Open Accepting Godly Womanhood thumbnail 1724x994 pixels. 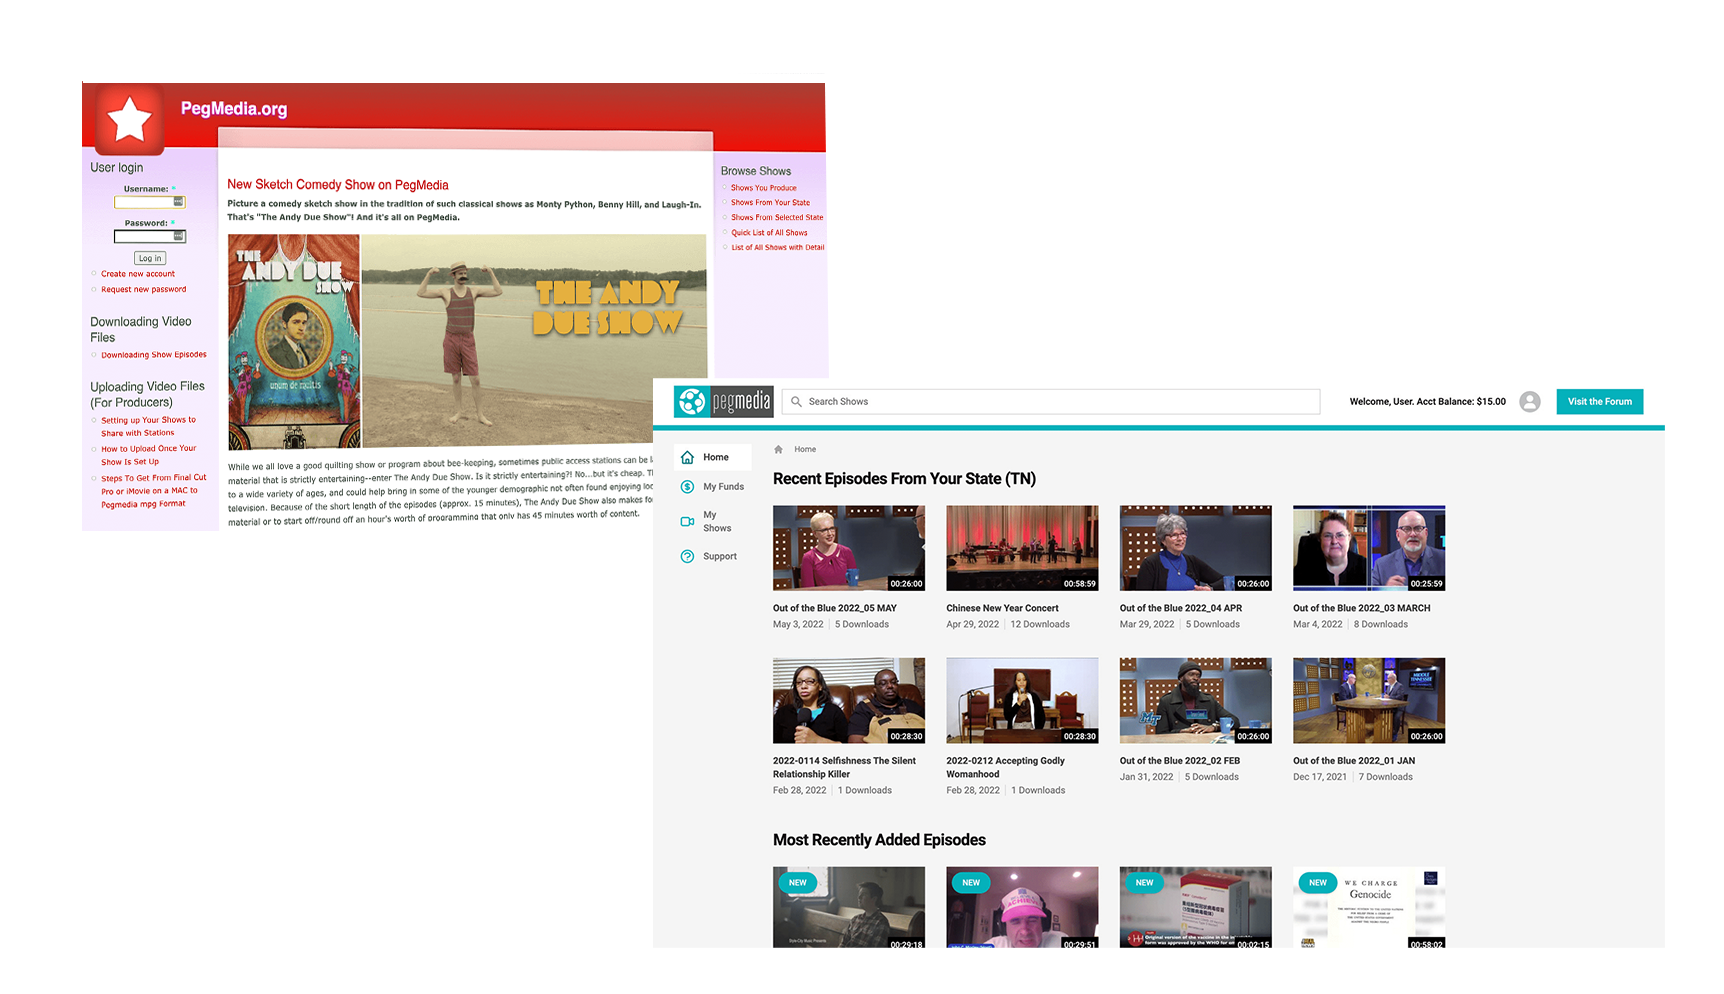pos(1022,701)
